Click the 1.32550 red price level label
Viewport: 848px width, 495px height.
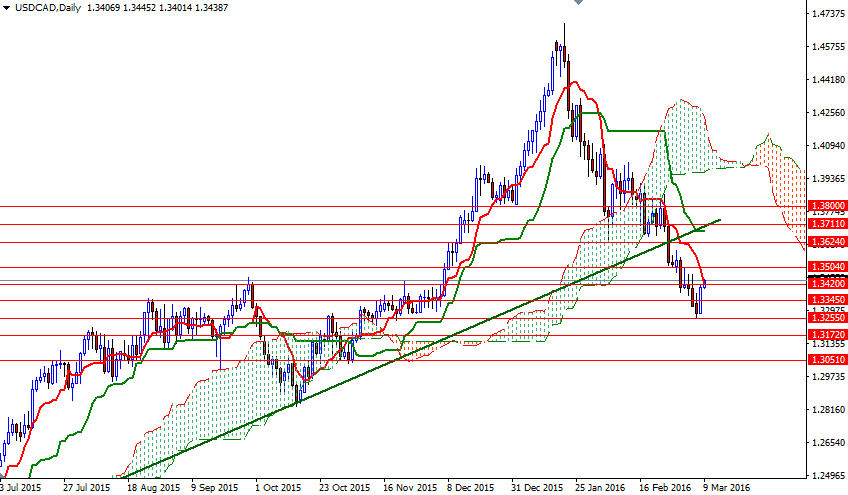pyautogui.click(x=826, y=317)
